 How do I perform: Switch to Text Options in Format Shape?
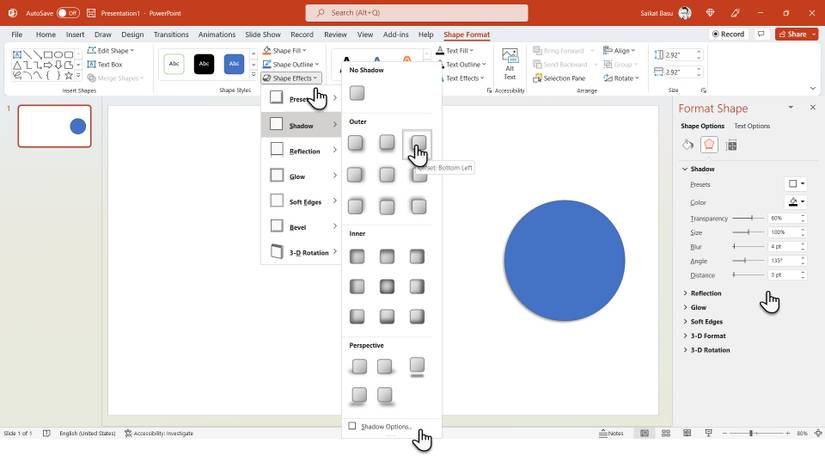pyautogui.click(x=752, y=126)
